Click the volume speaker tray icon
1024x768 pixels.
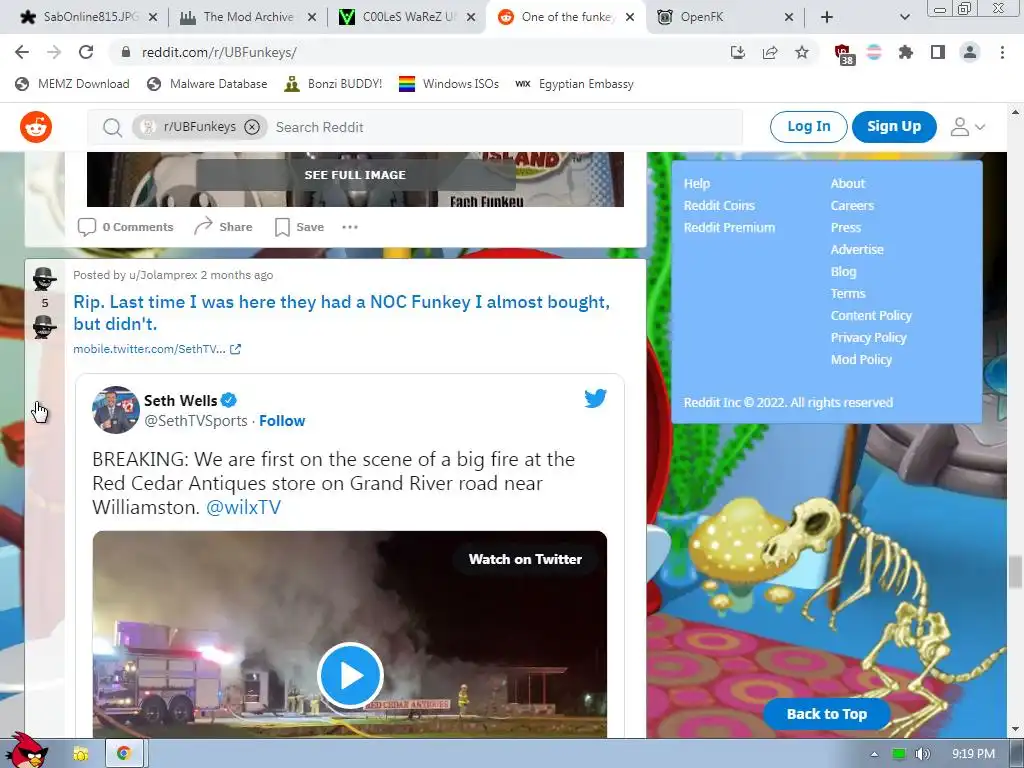[x=923, y=754]
